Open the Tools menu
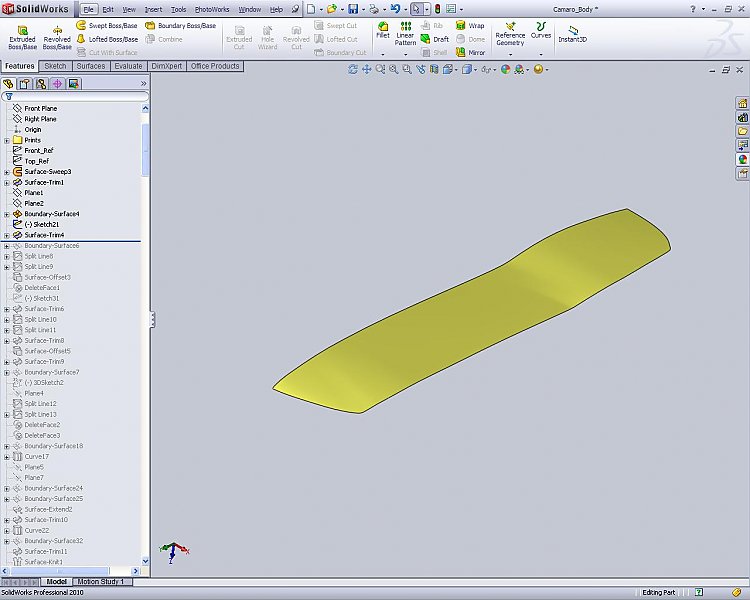This screenshot has width=750, height=600. pos(178,9)
